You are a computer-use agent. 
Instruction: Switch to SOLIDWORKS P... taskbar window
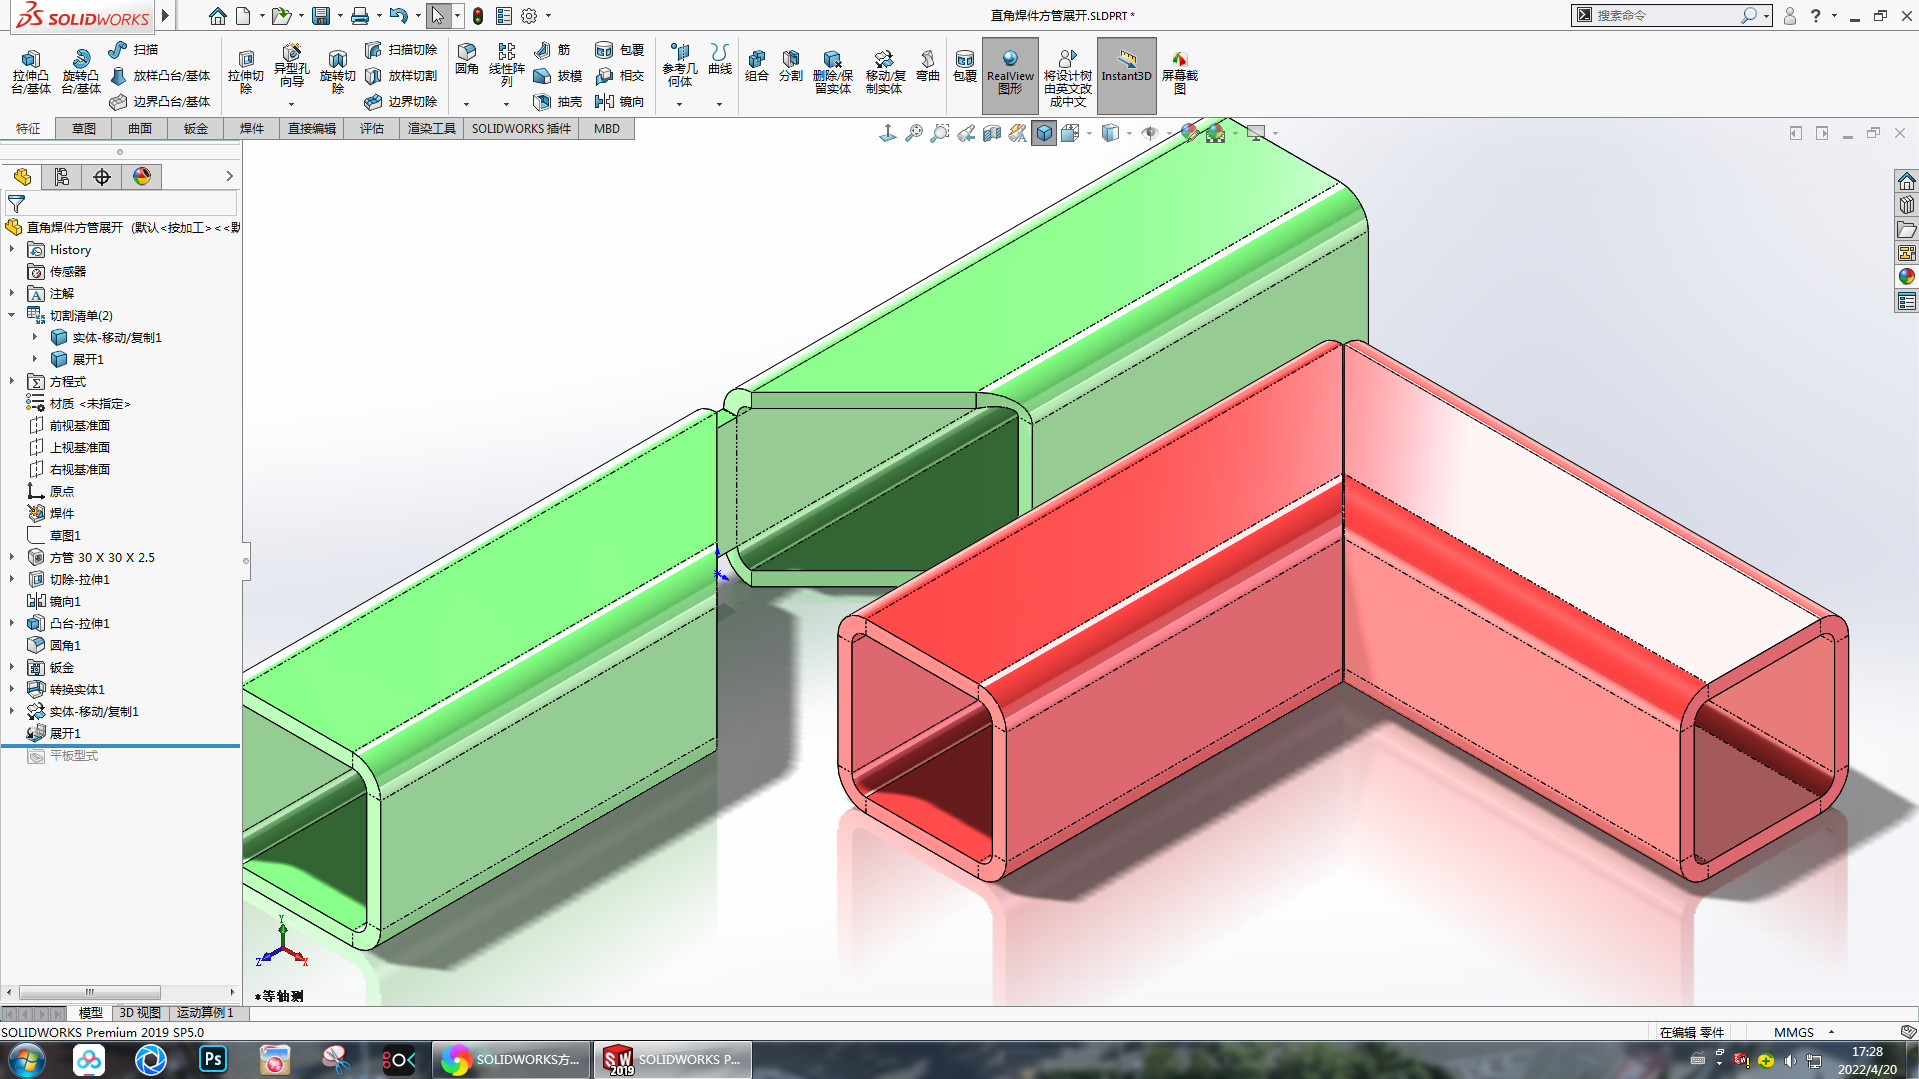tap(674, 1059)
